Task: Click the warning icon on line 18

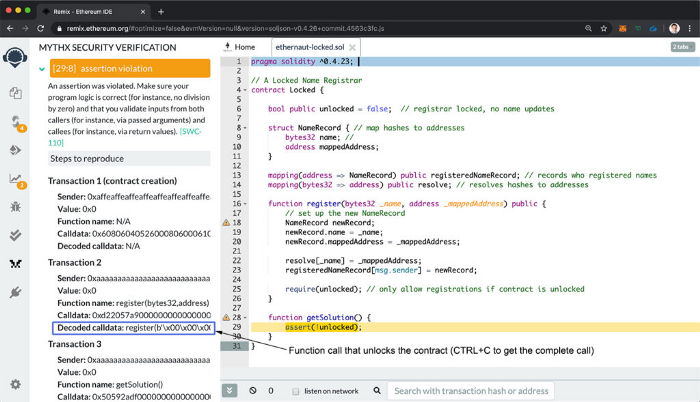Action: click(x=226, y=222)
